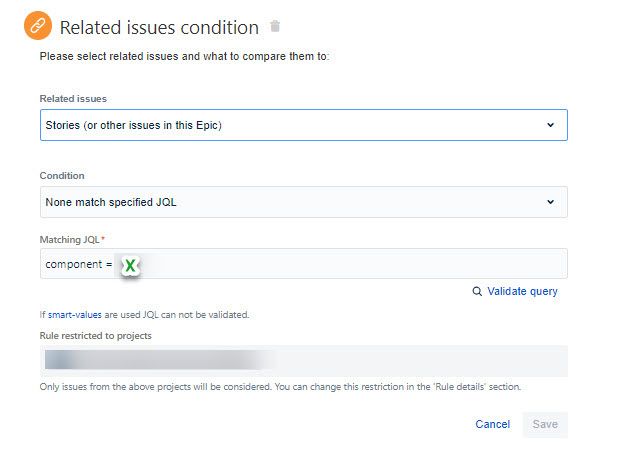Click the Condition field label
Screen dimensions: 642x471
point(62,175)
